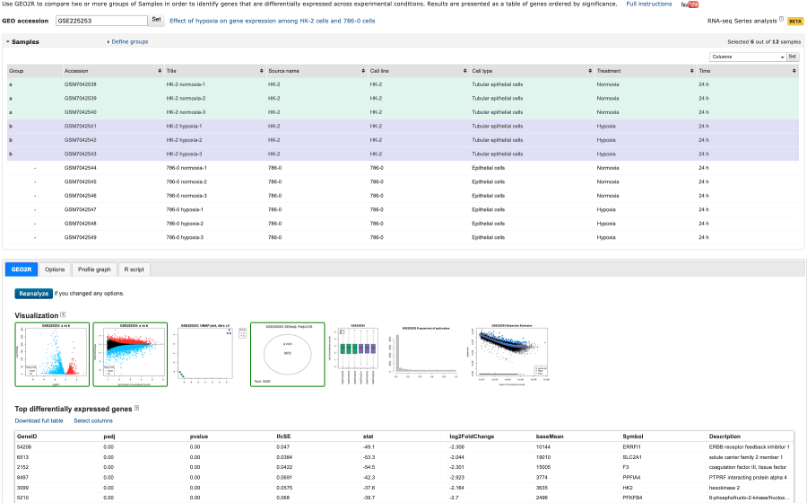Select sample row GSM7042545

point(403,182)
